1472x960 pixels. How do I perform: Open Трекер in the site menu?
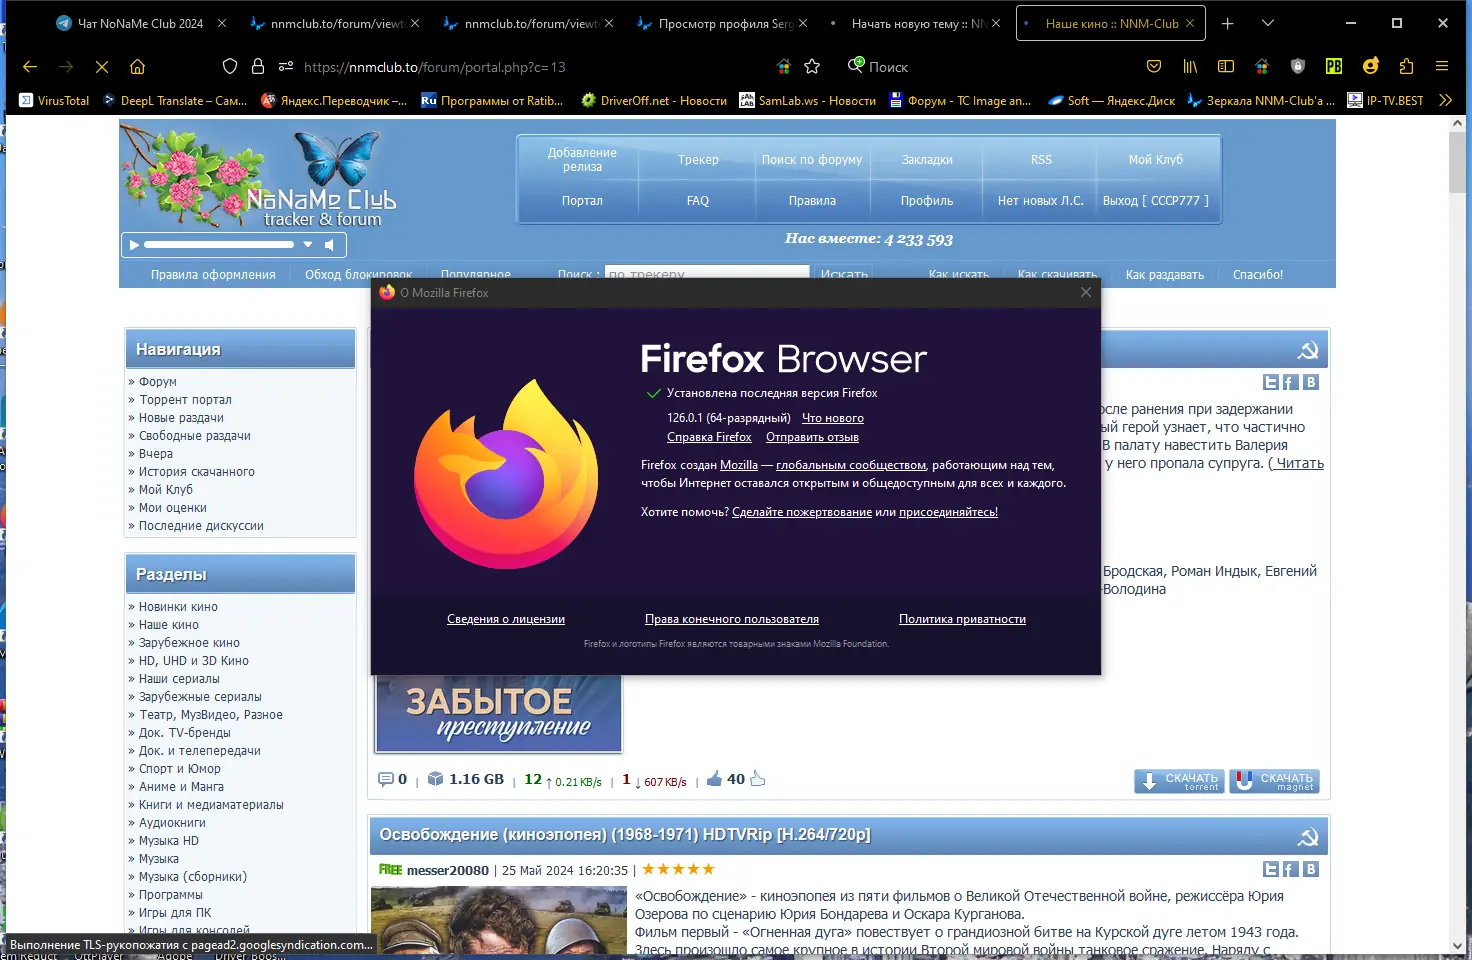tap(698, 160)
